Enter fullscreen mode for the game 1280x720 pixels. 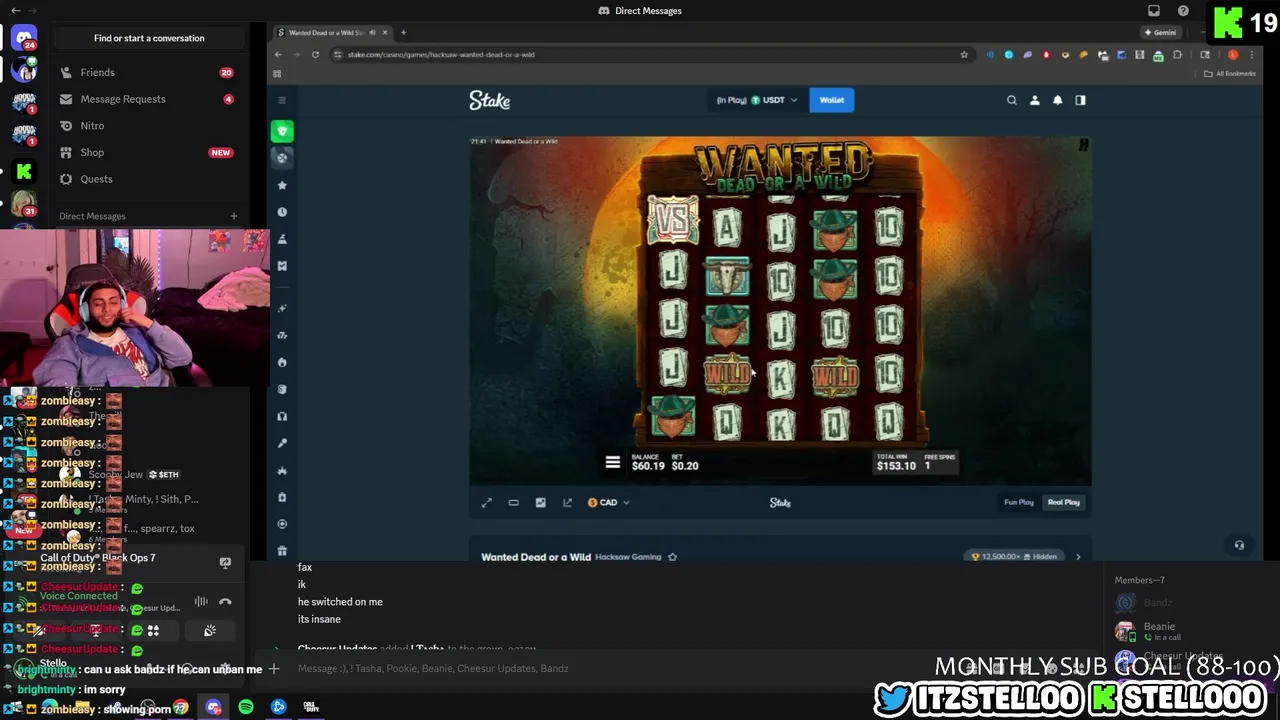tap(487, 503)
